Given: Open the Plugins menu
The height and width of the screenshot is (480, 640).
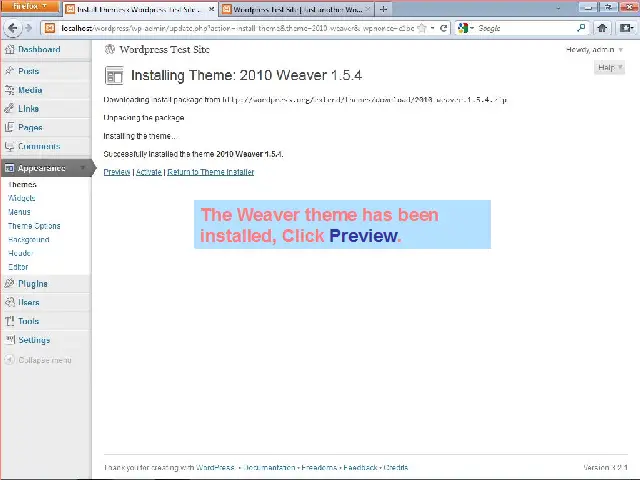Looking at the screenshot, I should click(33, 284).
